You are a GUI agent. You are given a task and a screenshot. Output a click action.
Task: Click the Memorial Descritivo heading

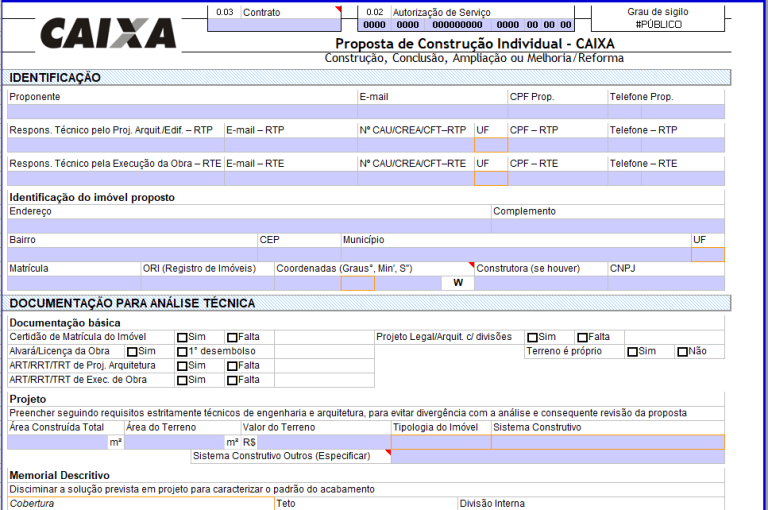click(59, 475)
